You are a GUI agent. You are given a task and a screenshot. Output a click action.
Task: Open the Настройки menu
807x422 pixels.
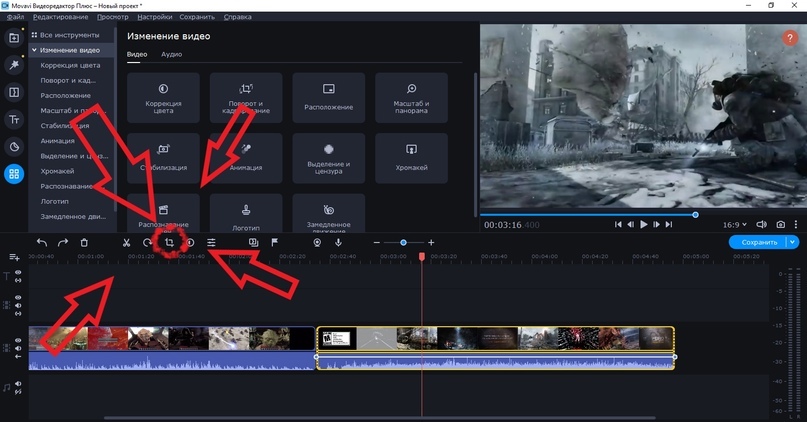[154, 17]
